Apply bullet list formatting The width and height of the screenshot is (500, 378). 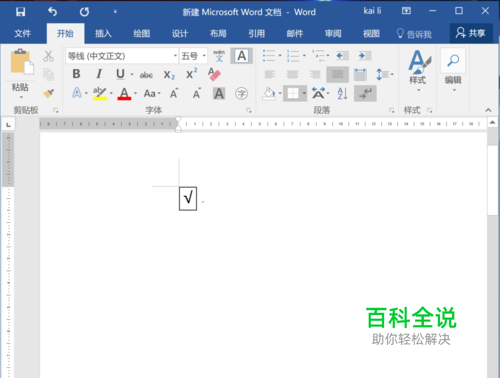[x=269, y=56]
